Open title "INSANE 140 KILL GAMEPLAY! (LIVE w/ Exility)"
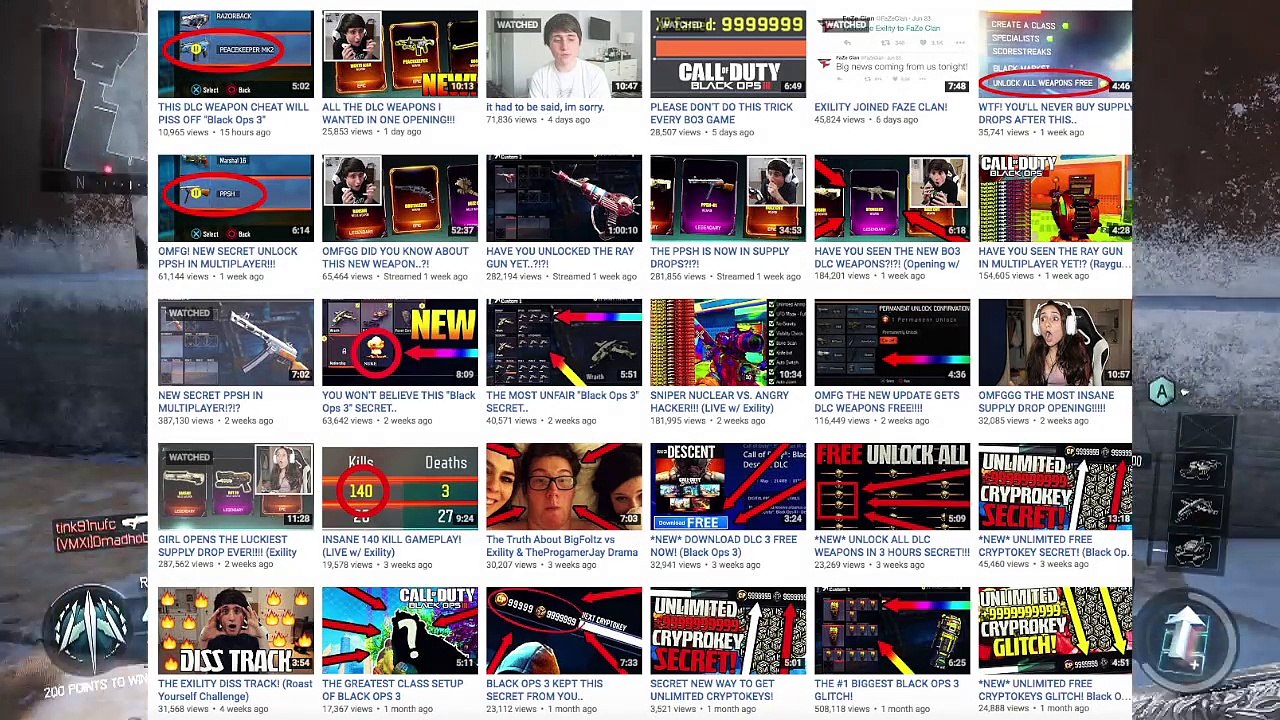 [391, 545]
